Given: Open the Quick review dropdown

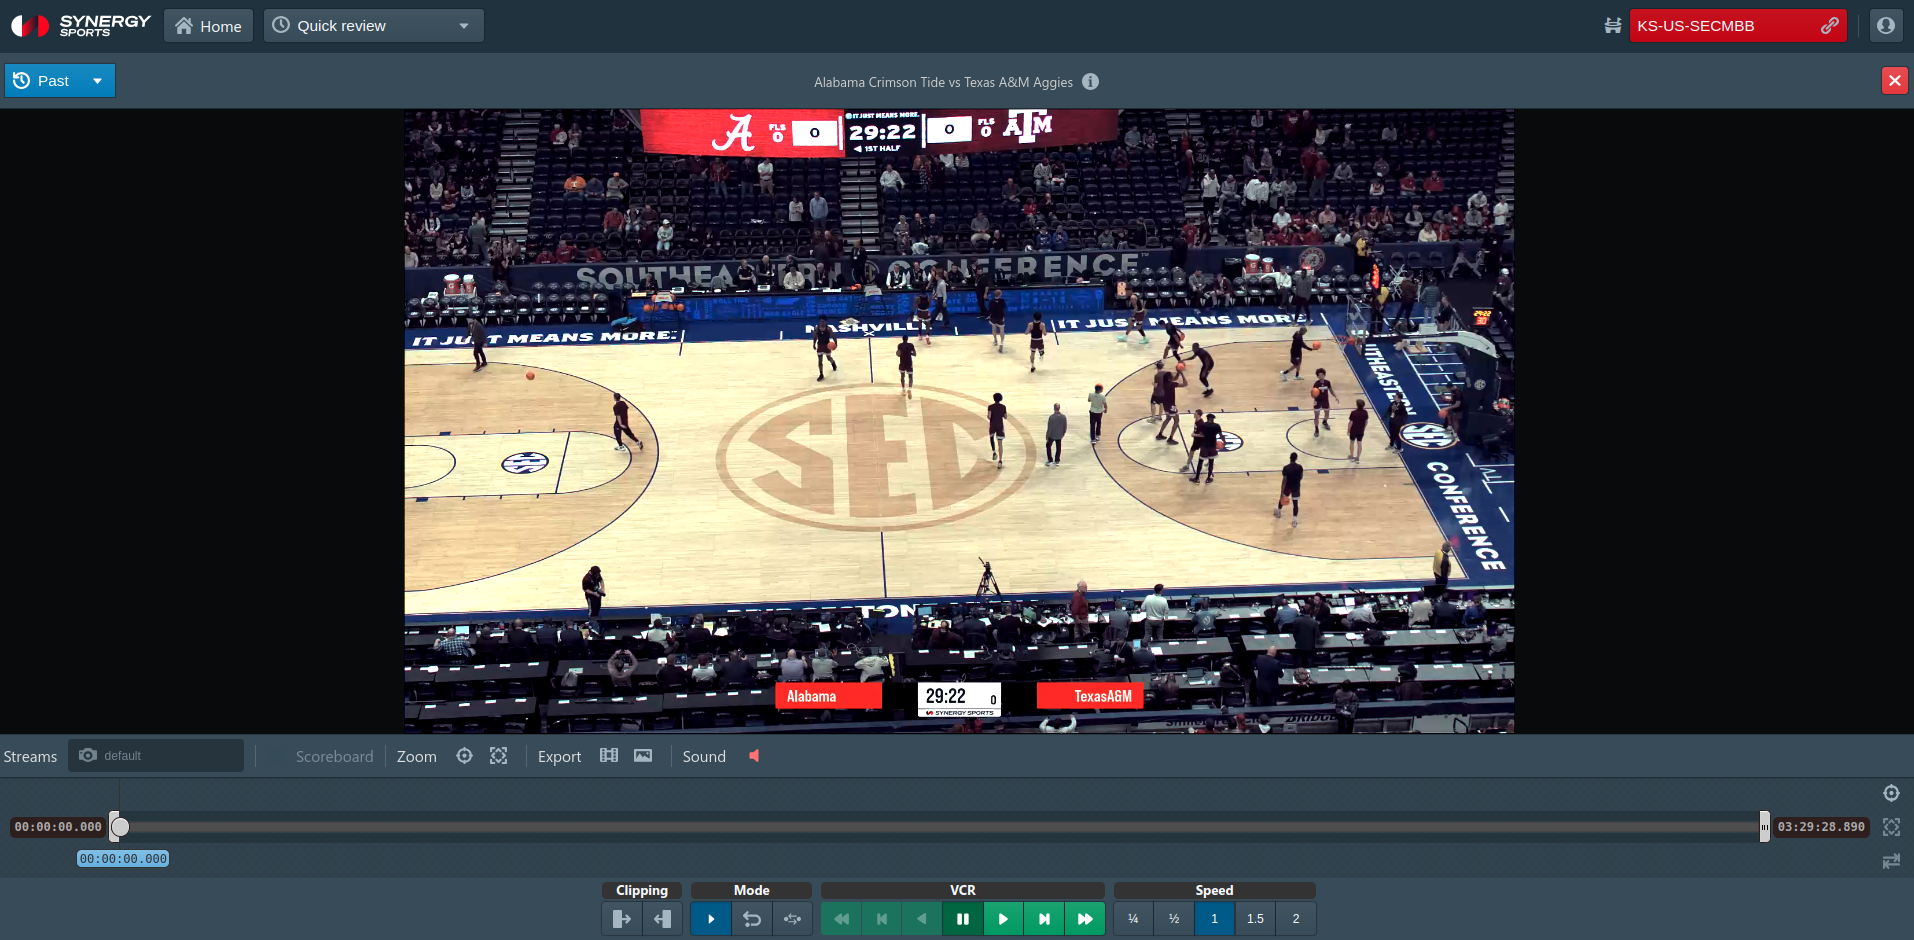Looking at the screenshot, I should [373, 26].
